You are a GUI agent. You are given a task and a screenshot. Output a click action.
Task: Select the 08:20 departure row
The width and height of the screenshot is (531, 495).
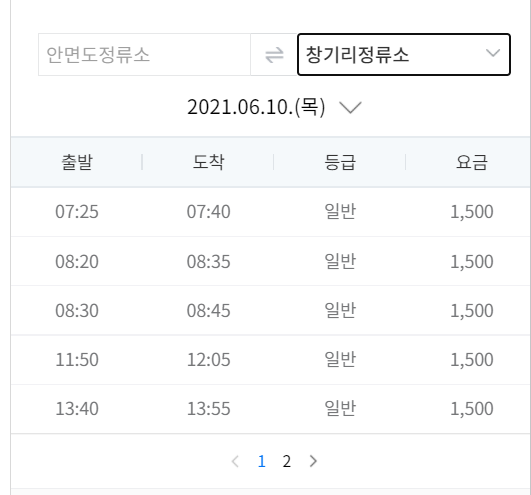[271, 261]
